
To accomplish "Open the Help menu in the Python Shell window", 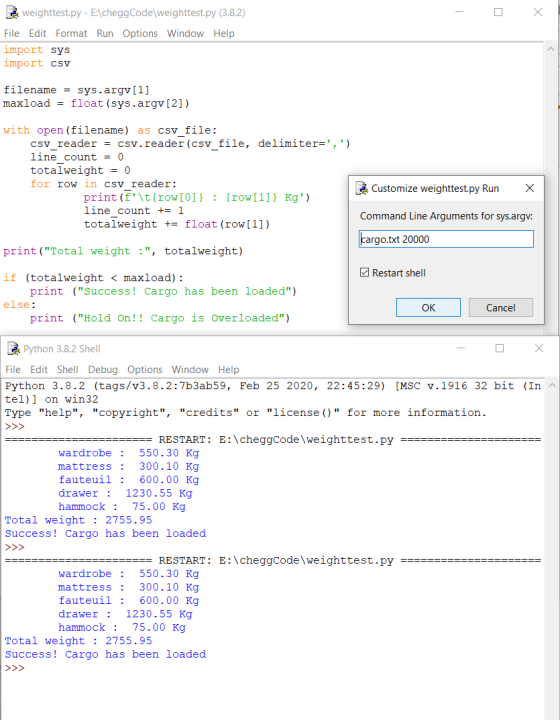I will 229,370.
